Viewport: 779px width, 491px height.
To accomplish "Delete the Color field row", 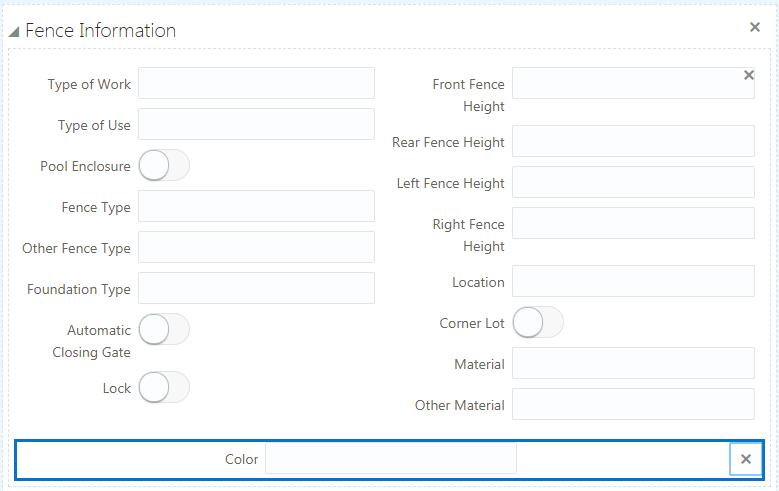I will pyautogui.click(x=745, y=459).
